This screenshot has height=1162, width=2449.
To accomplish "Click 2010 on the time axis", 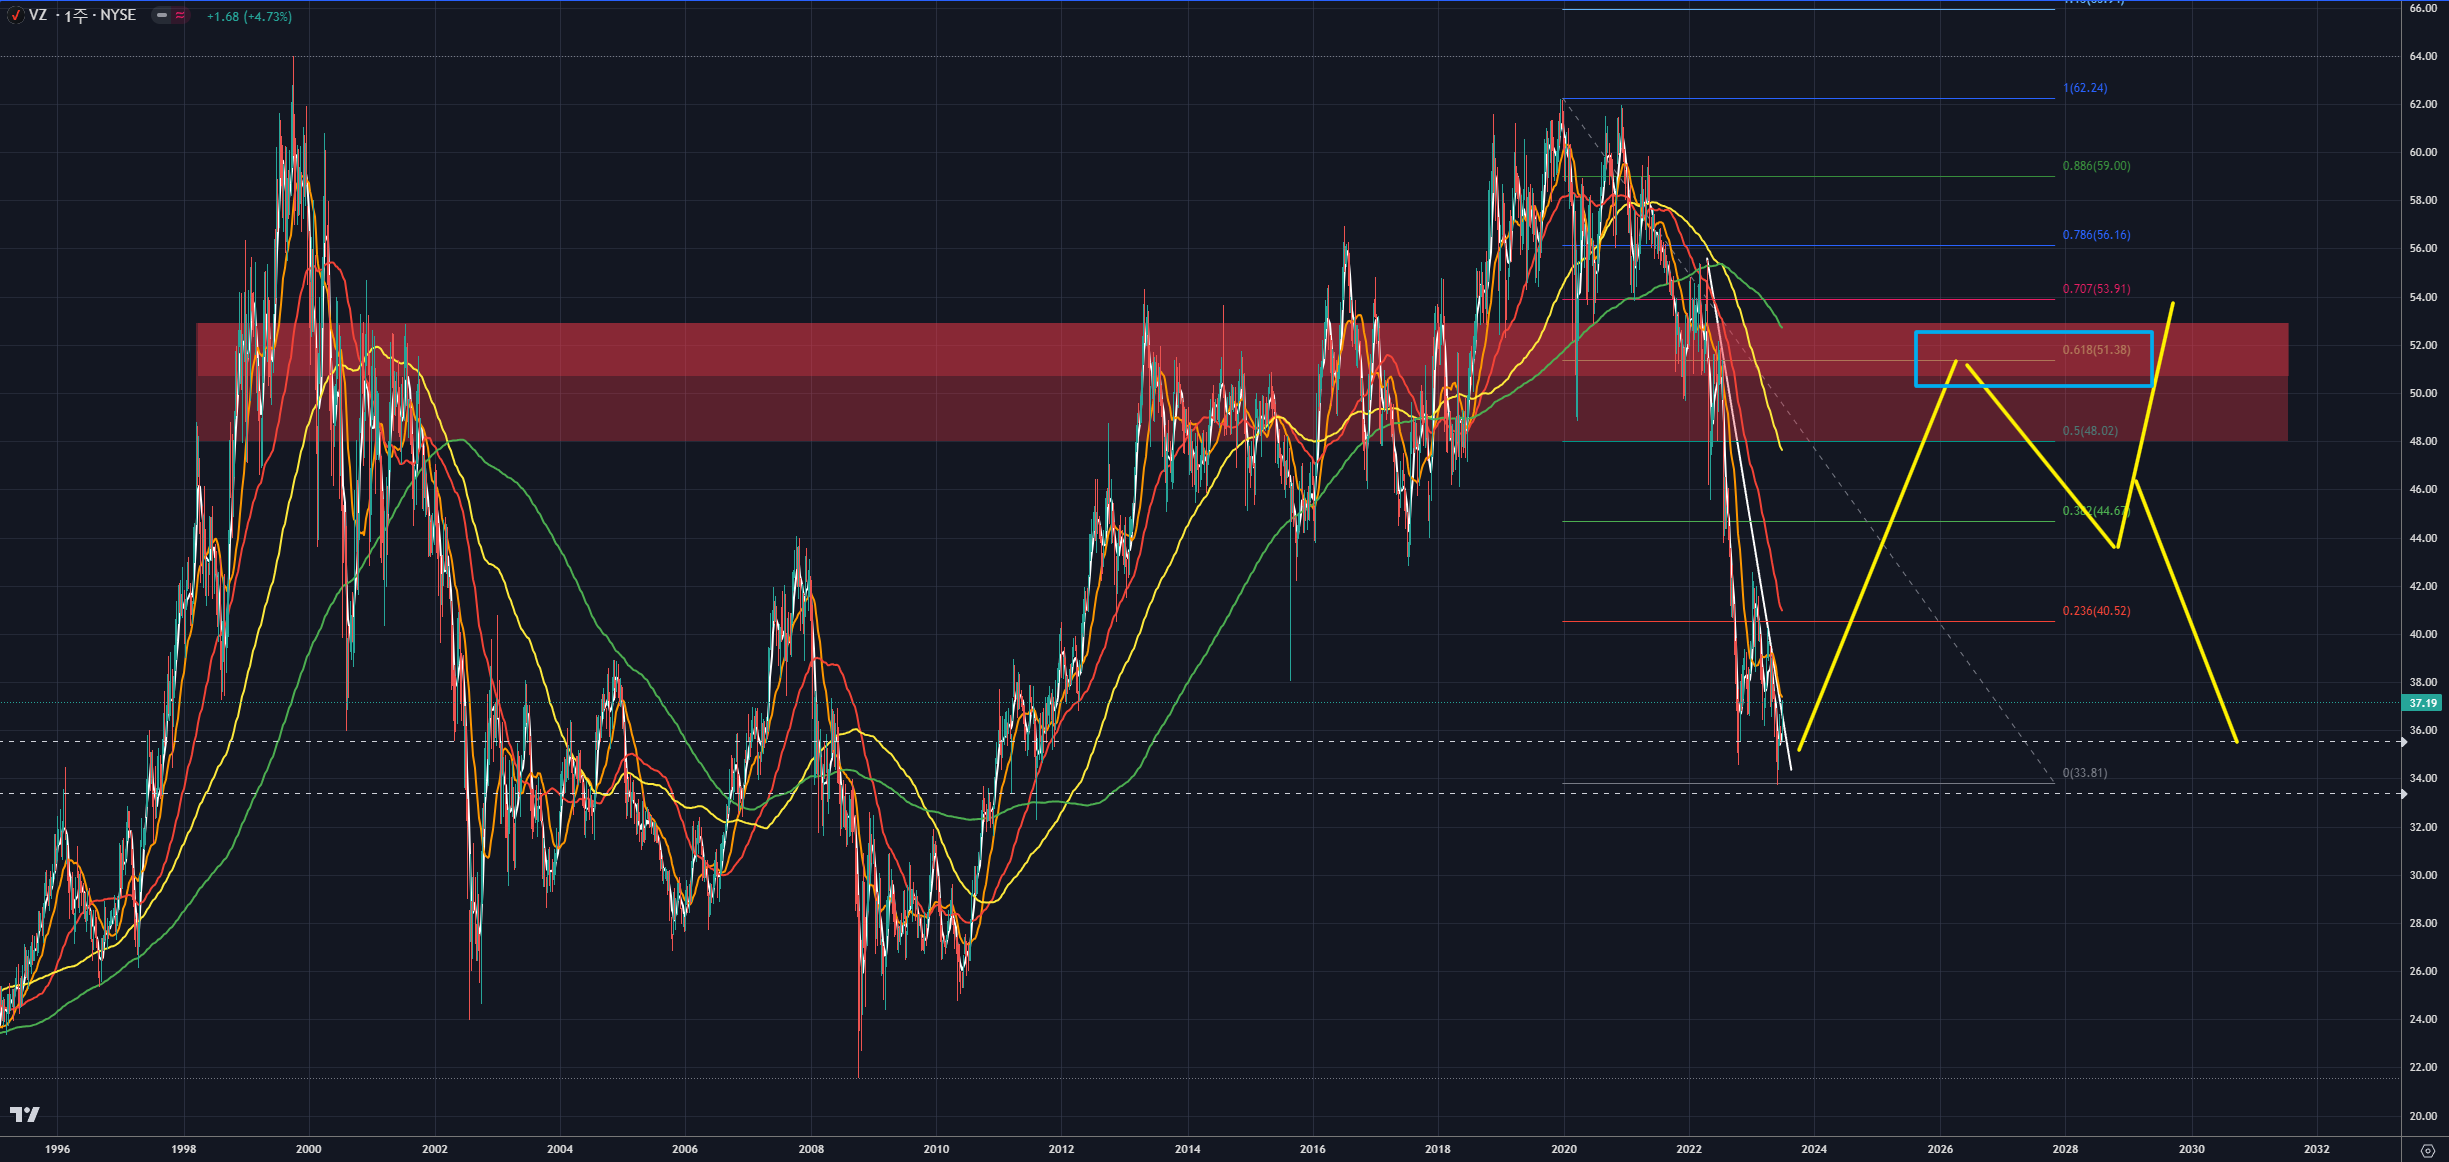I will click(x=936, y=1149).
